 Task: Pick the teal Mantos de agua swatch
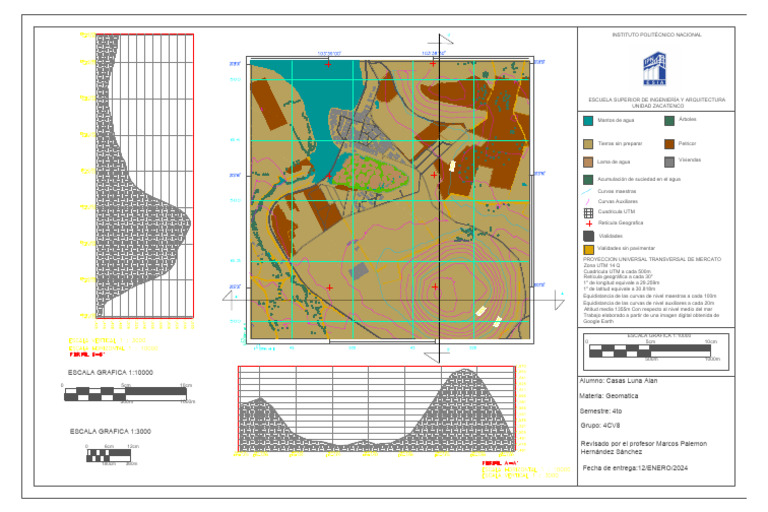(x=588, y=121)
